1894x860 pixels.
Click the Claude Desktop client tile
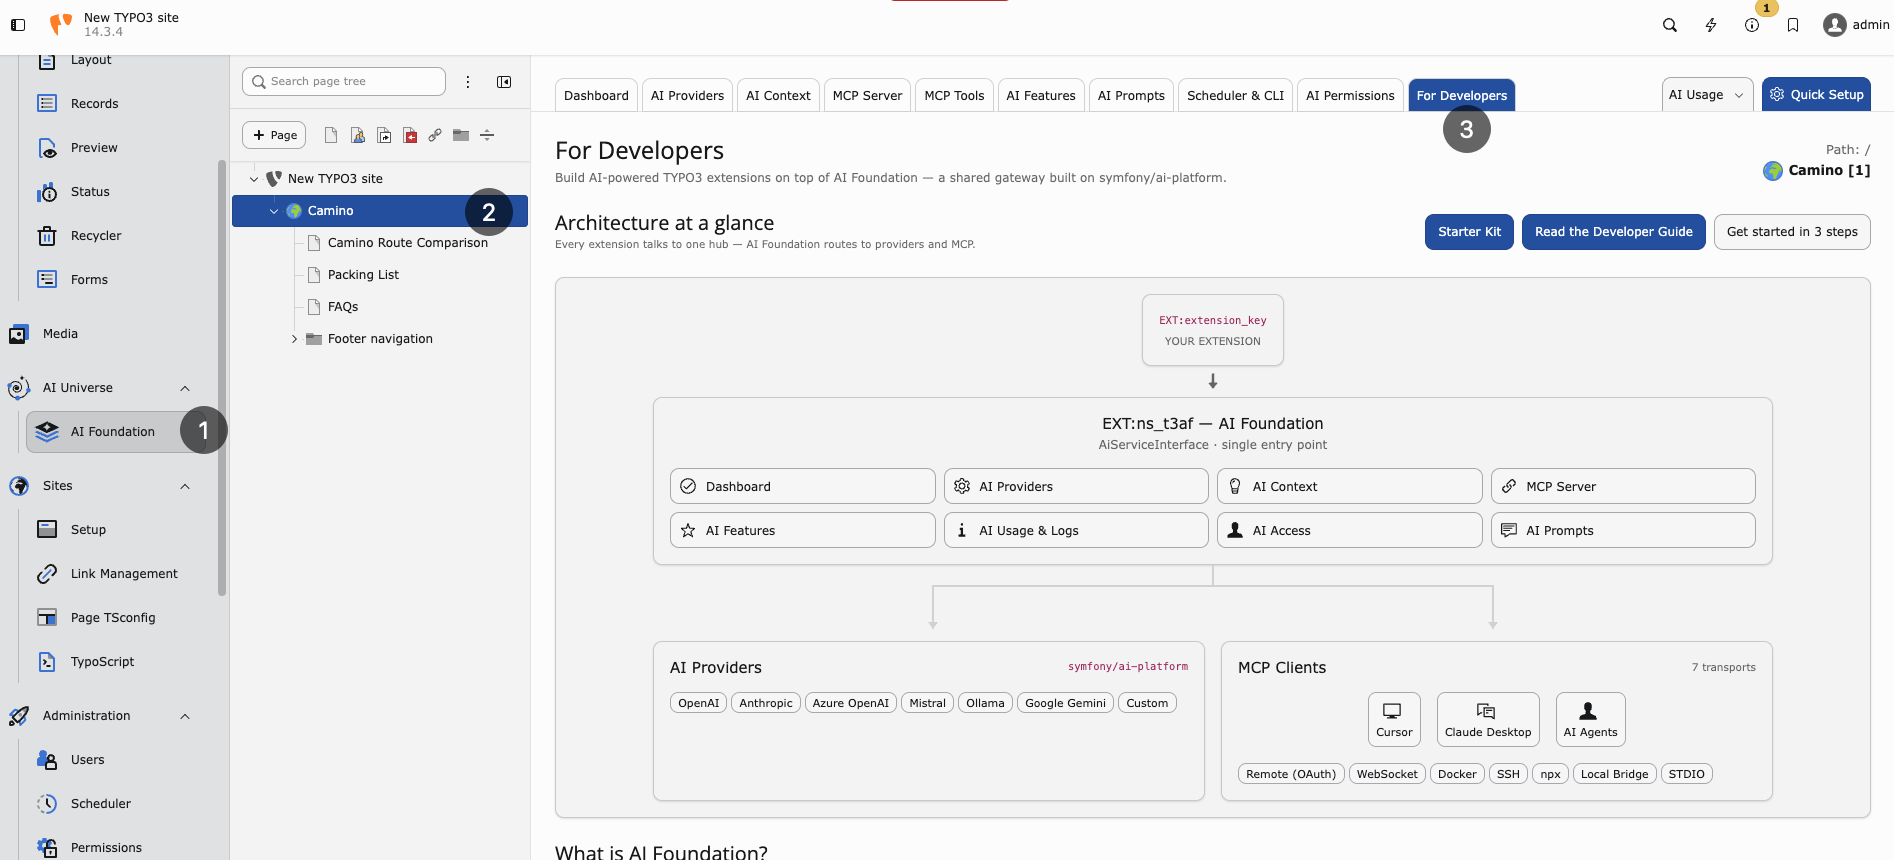point(1488,719)
